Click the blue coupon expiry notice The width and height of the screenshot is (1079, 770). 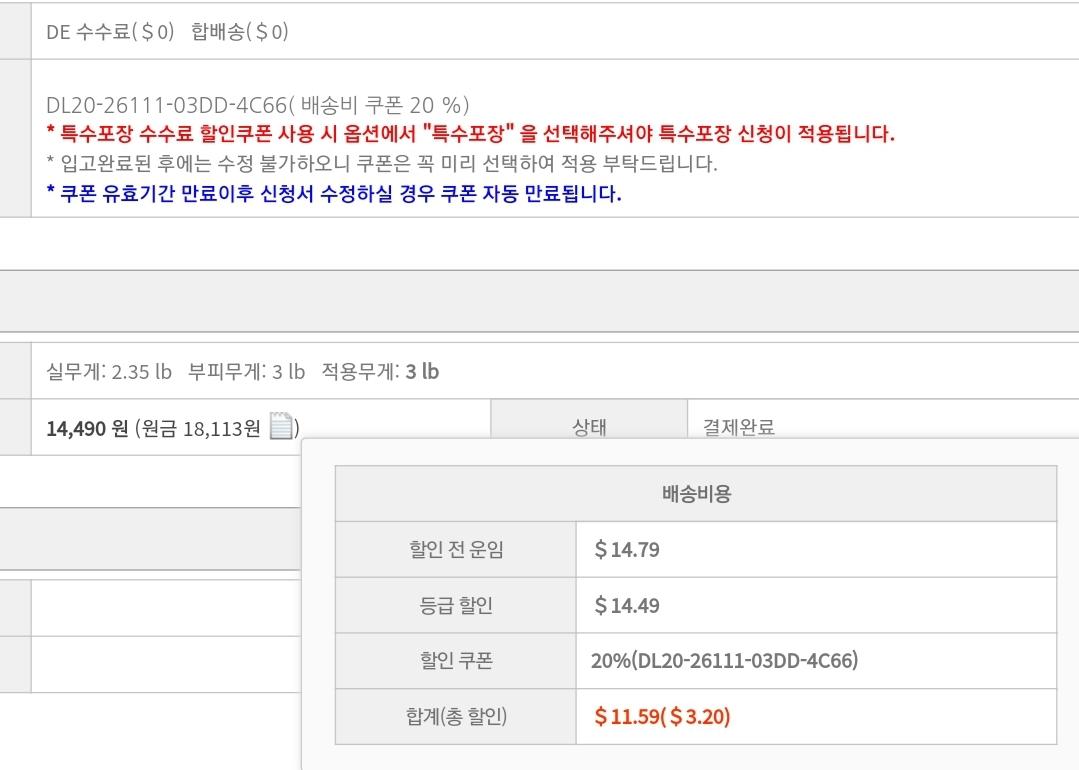coord(334,194)
